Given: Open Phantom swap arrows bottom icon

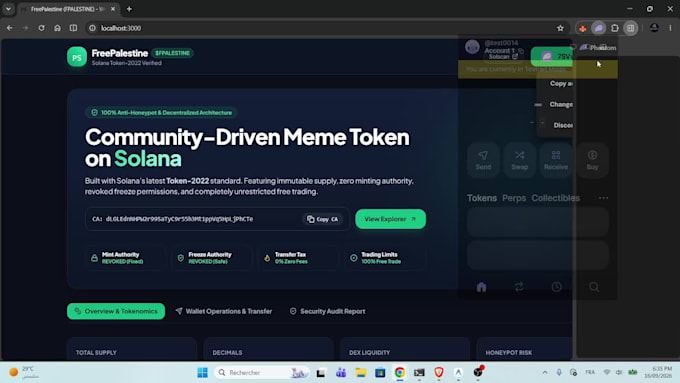Looking at the screenshot, I should (519, 287).
